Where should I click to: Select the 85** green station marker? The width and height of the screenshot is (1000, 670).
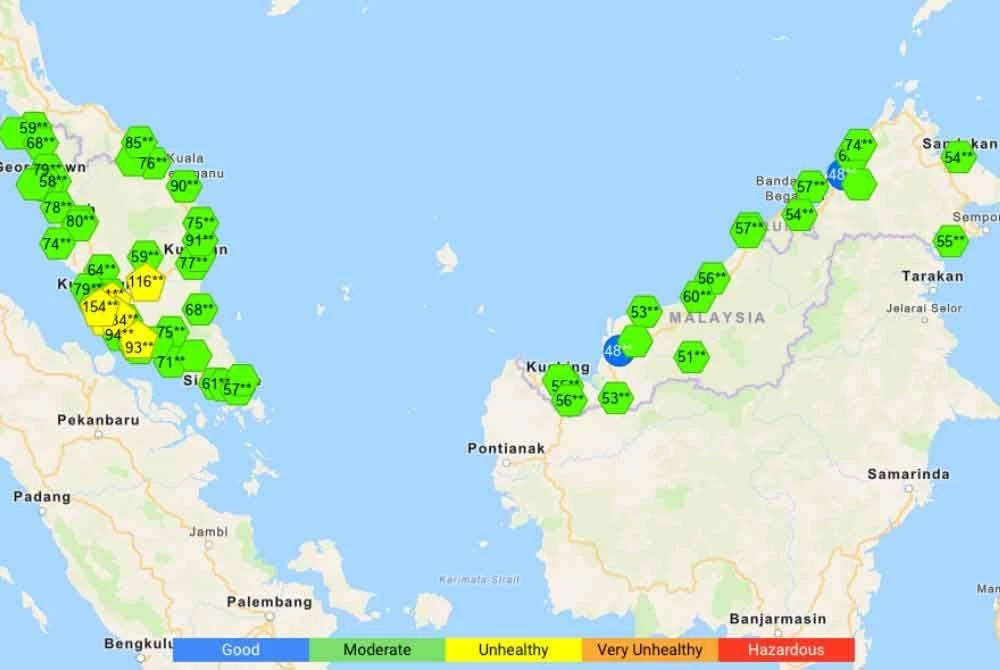[139, 143]
